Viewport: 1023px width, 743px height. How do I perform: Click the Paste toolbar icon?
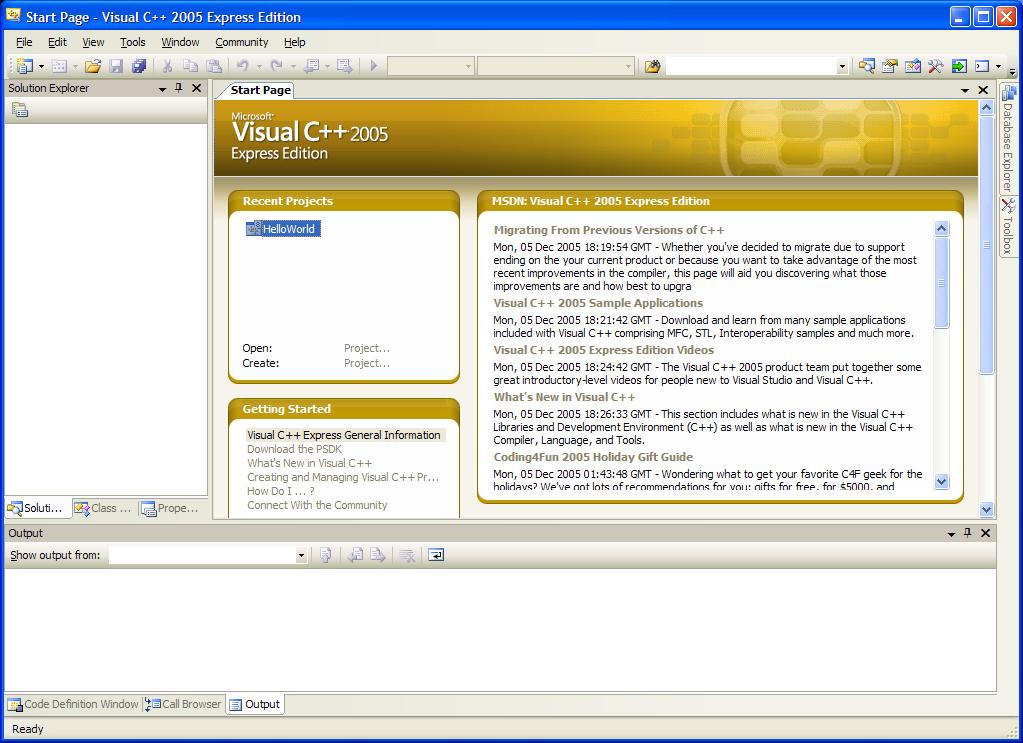tap(214, 66)
